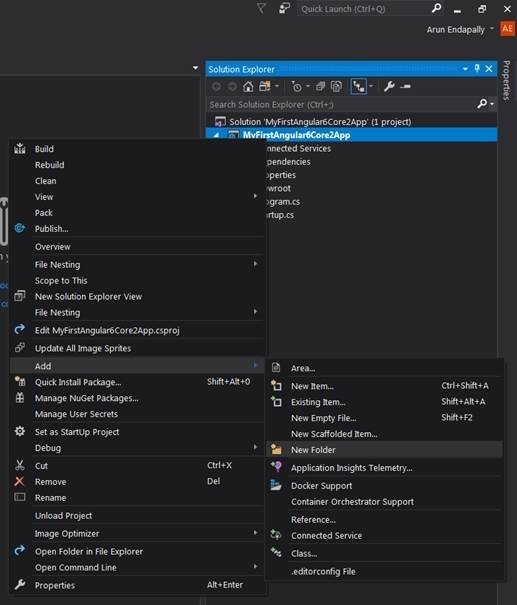The width and height of the screenshot is (517, 605).
Task: Click the Application Insights lightbulb icon
Action: (x=276, y=467)
